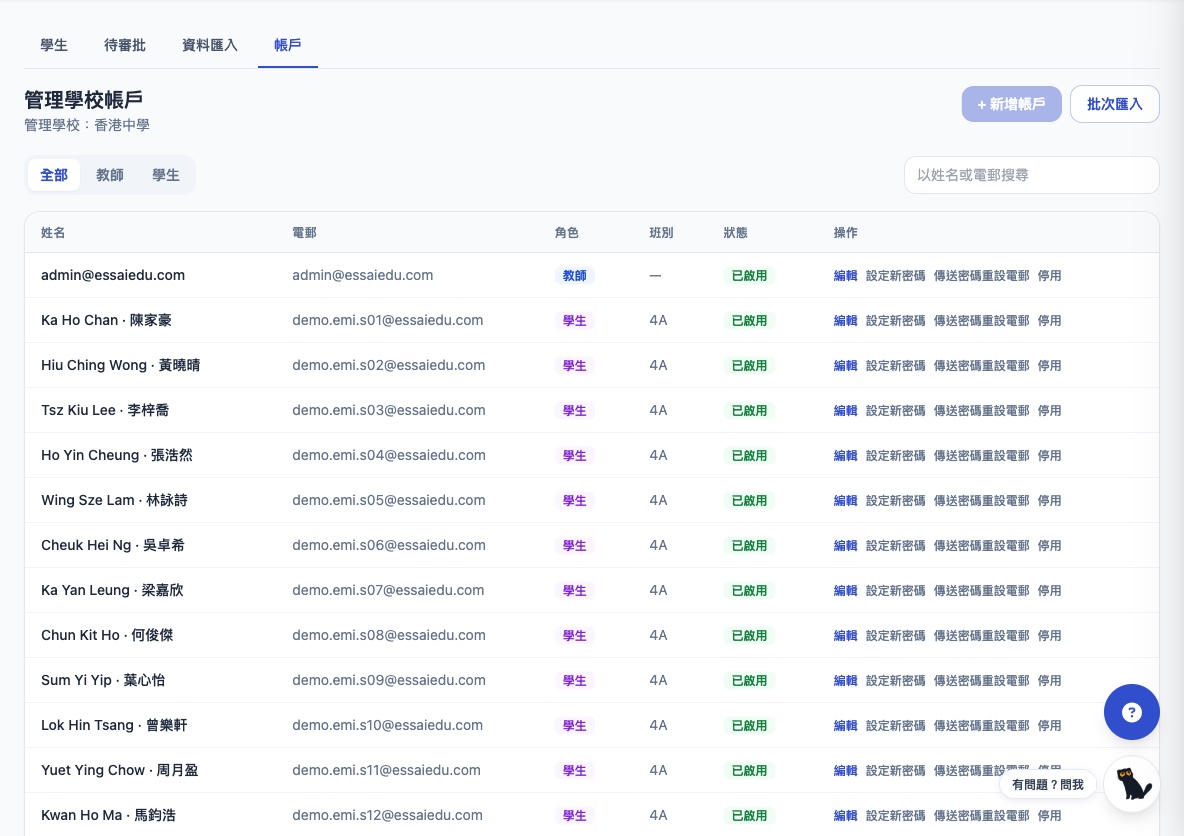Screen dimensions: 1184x836
Task: Send reset email to Sum Yi Yip
Action: point(982,680)
